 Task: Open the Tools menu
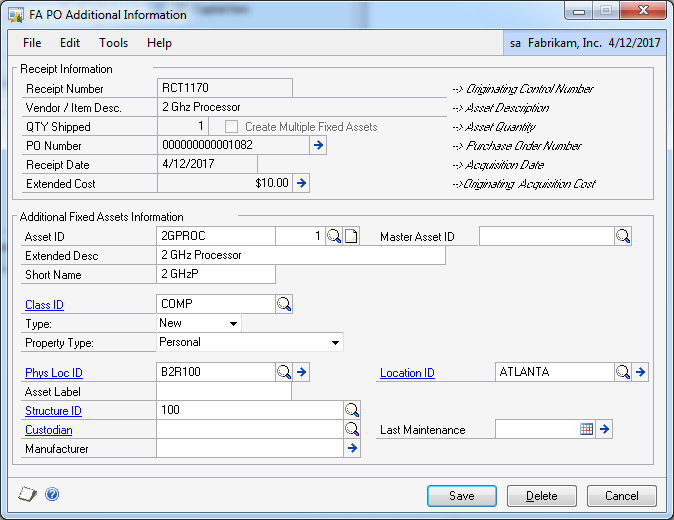(x=113, y=43)
